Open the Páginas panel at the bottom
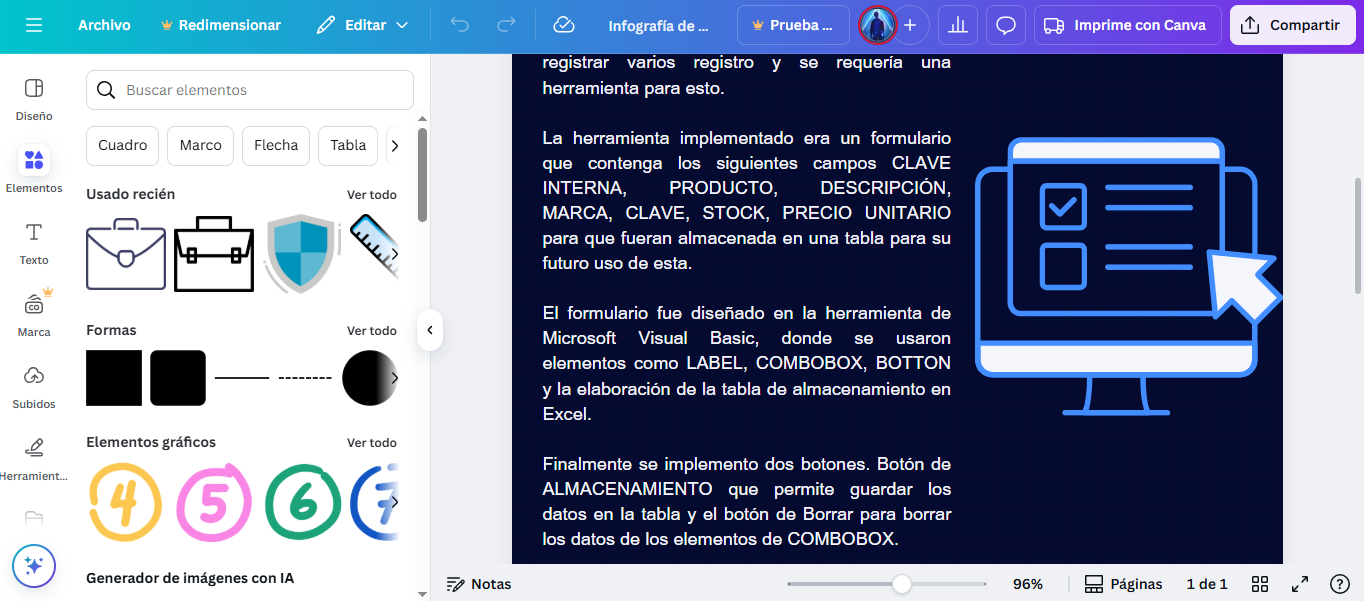1364x601 pixels. 1123,583
